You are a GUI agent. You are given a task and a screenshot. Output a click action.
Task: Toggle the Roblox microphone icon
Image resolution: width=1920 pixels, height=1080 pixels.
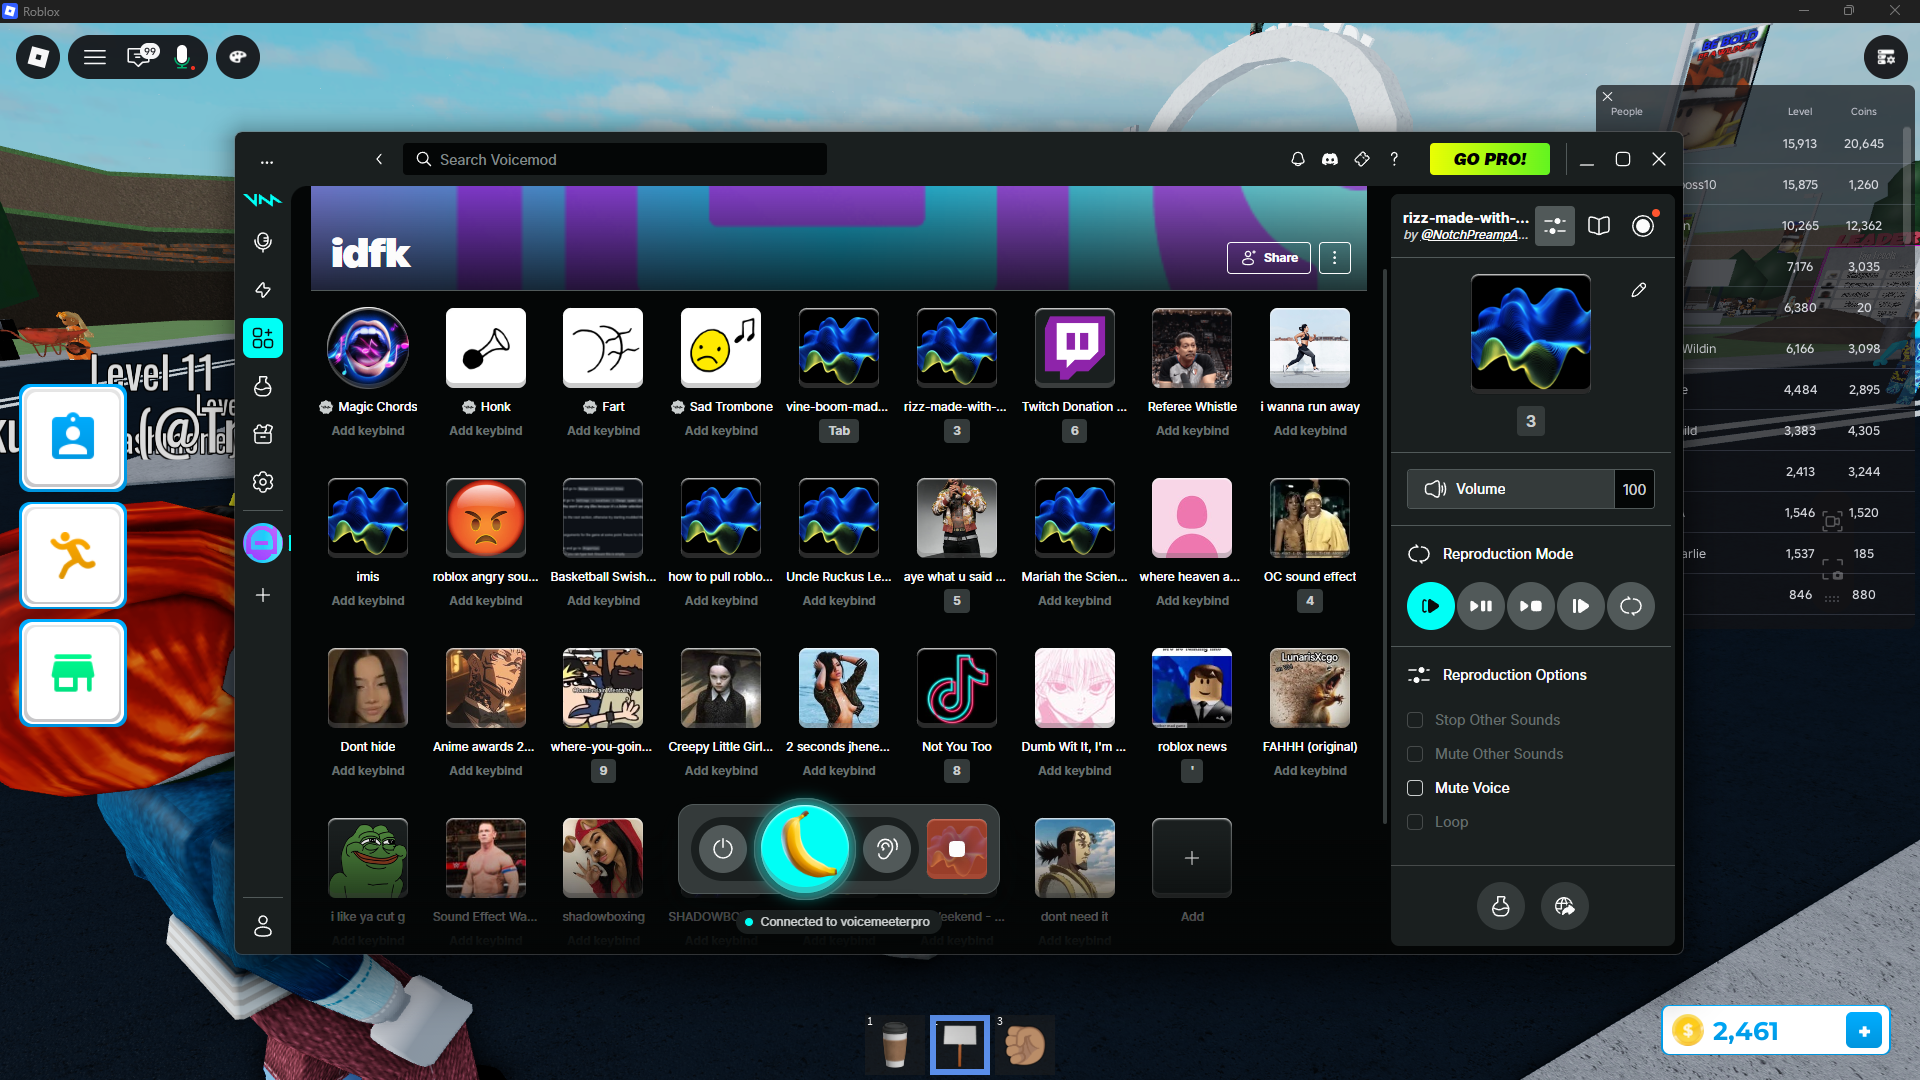click(183, 57)
